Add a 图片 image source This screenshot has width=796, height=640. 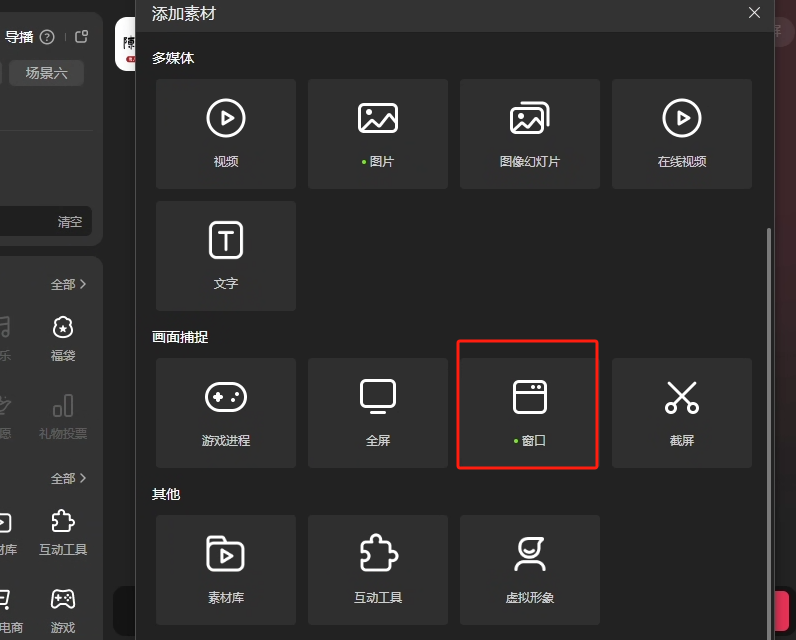pyautogui.click(x=378, y=134)
